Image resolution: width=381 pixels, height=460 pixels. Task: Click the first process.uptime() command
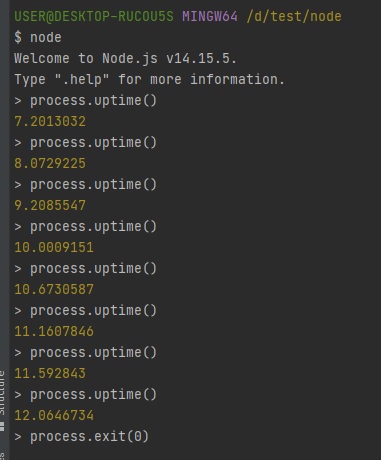(93, 100)
